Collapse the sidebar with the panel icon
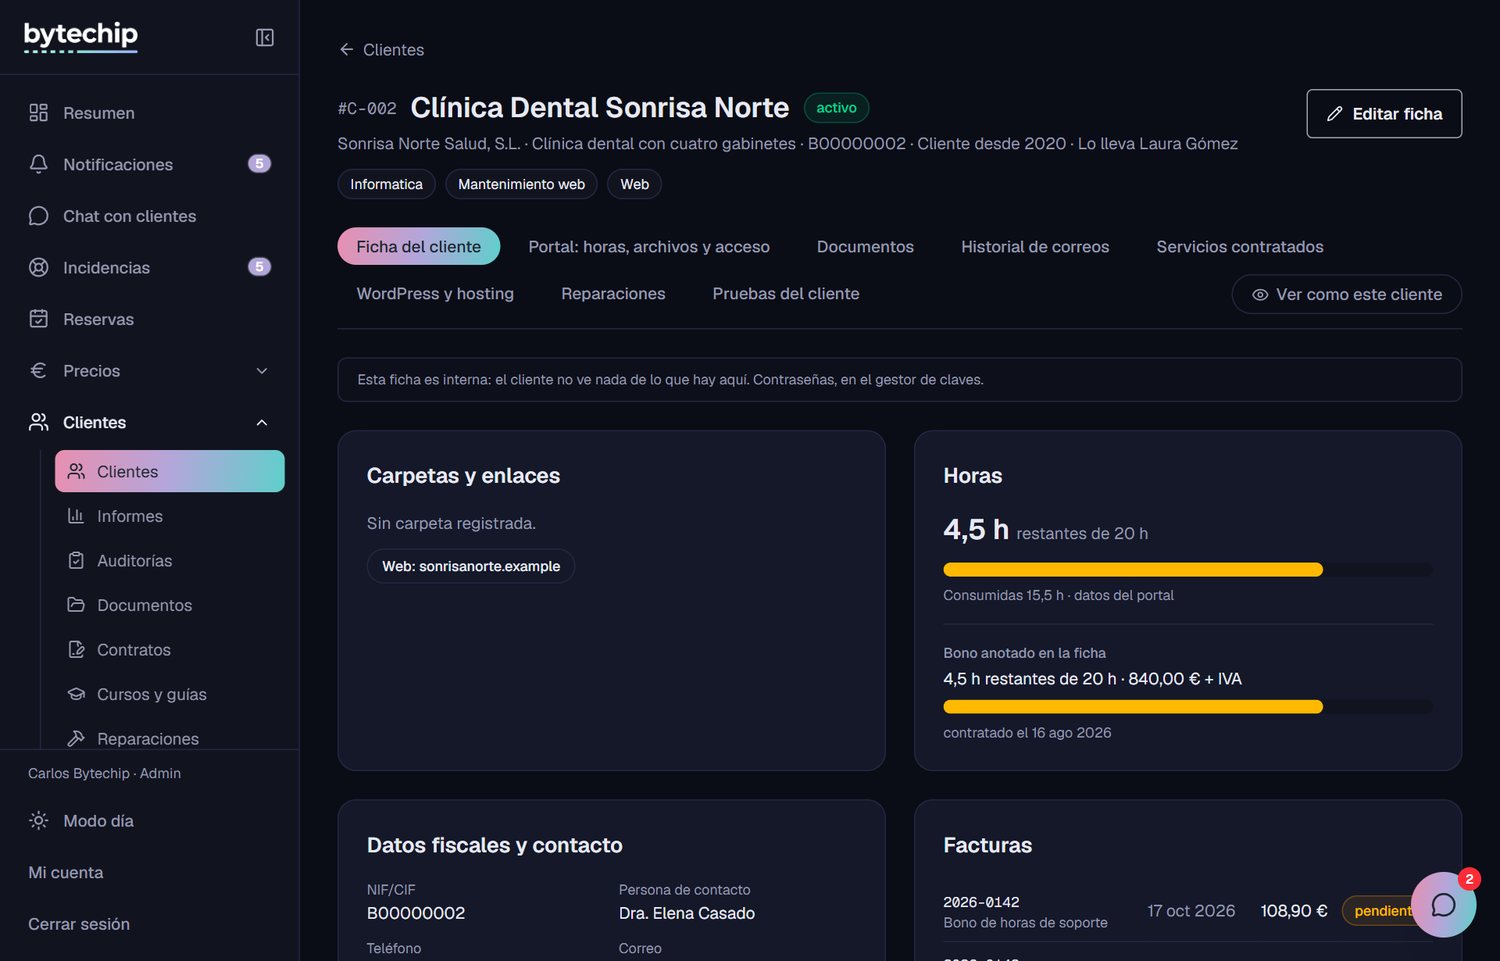The height and width of the screenshot is (961, 1500). point(265,38)
